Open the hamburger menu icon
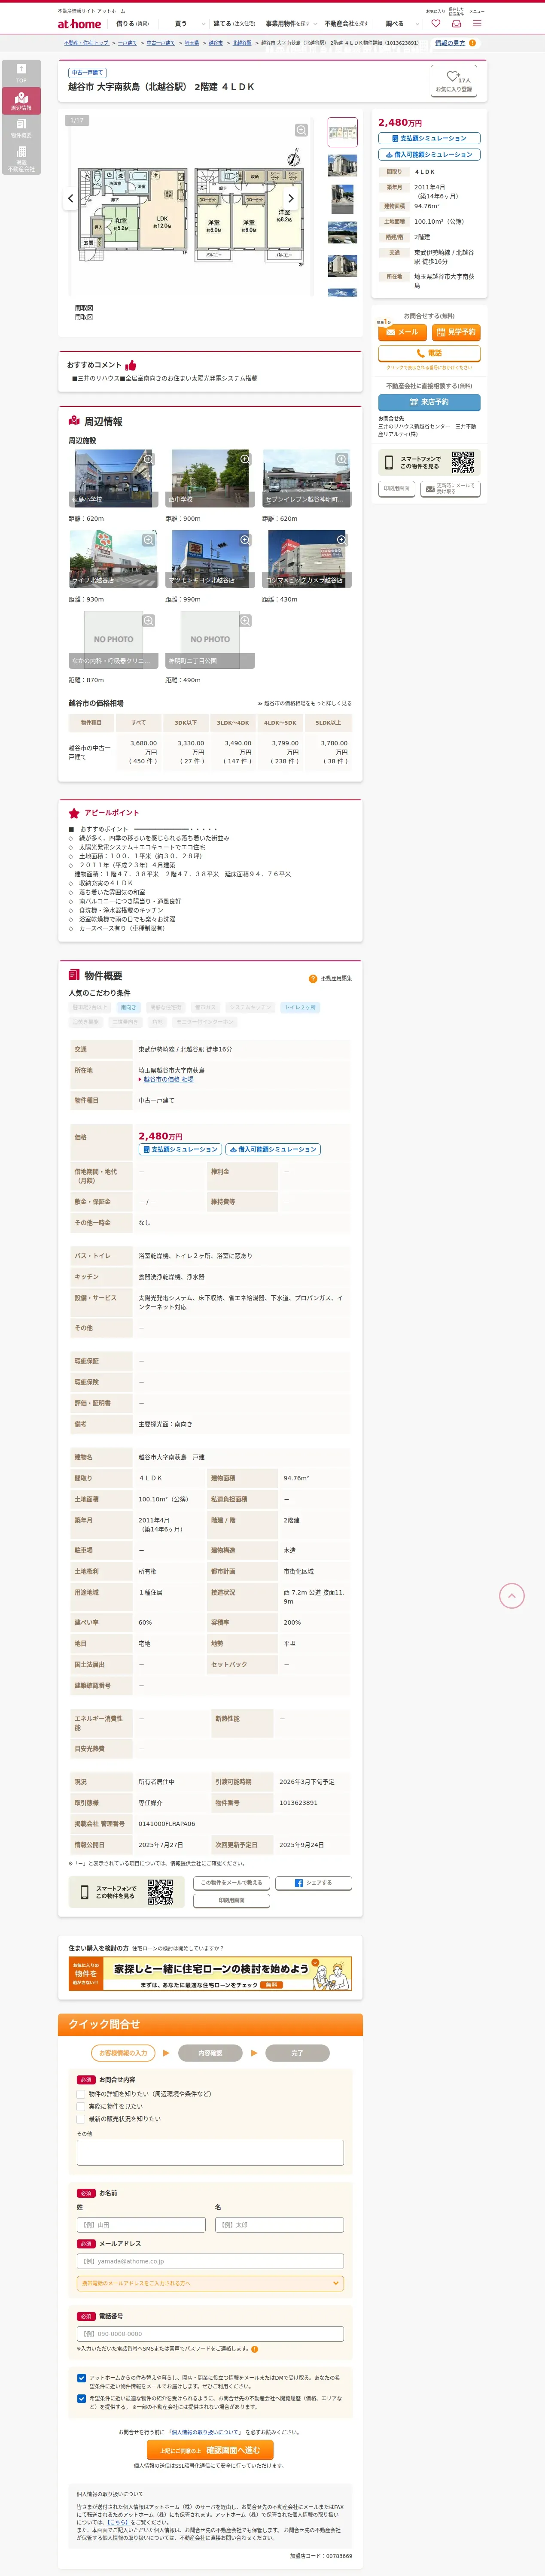This screenshot has width=545, height=2576. (x=477, y=23)
